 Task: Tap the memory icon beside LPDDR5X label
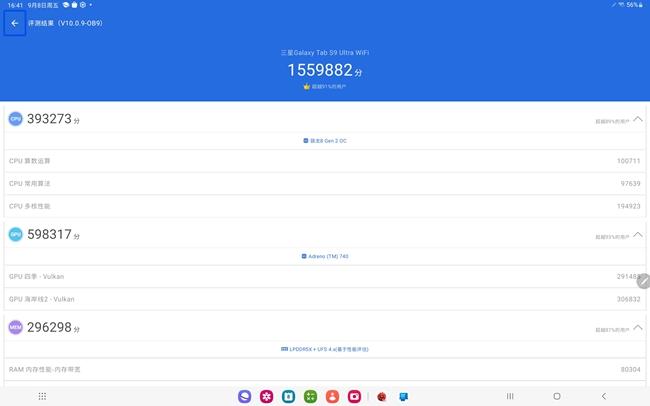(284, 349)
